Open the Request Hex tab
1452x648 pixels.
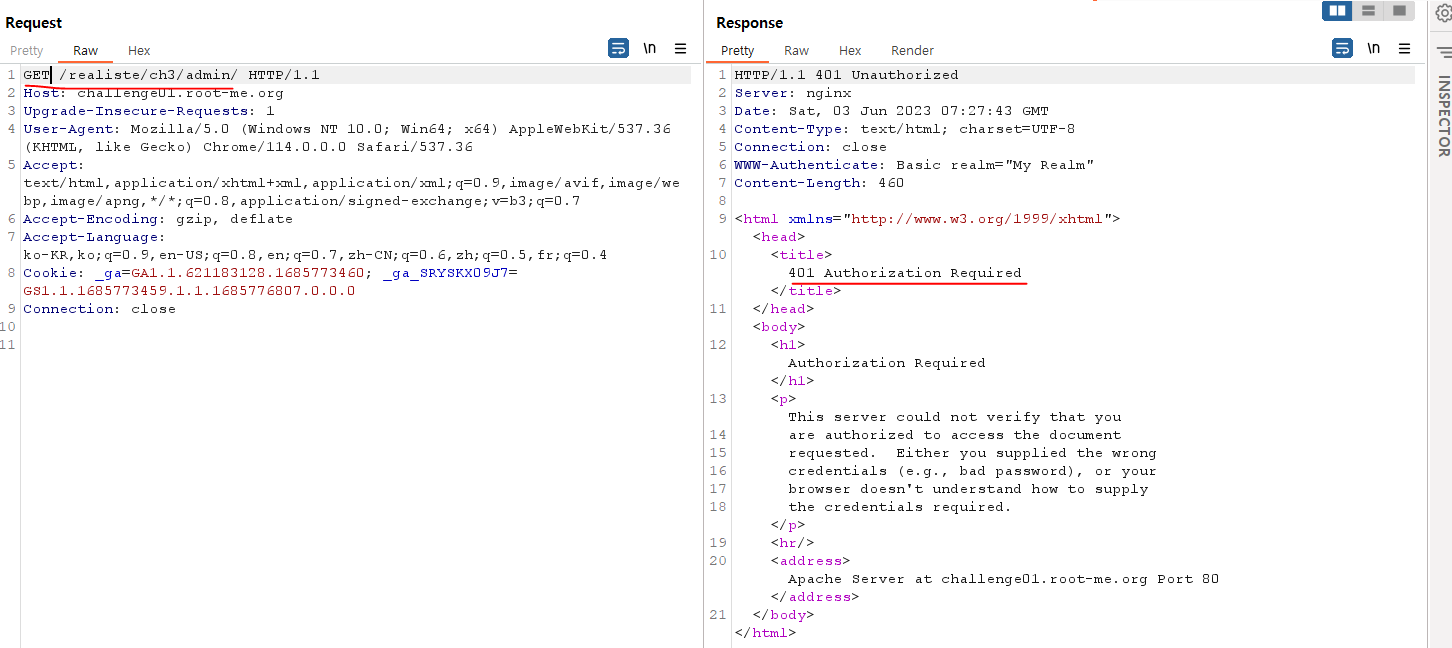tap(139, 50)
